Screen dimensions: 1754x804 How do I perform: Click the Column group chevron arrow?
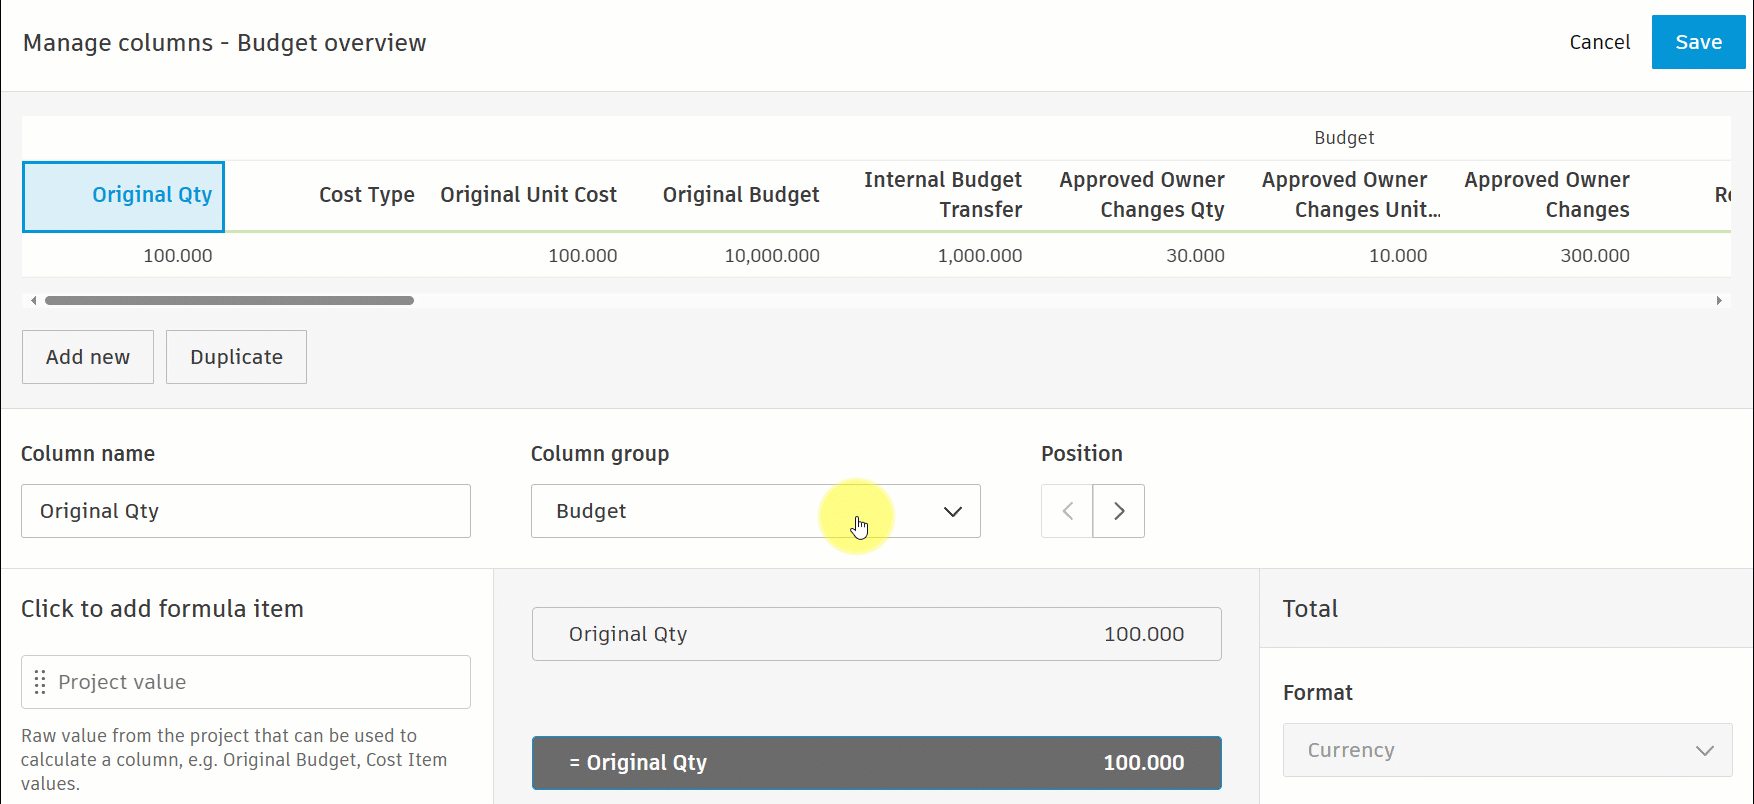tap(952, 511)
